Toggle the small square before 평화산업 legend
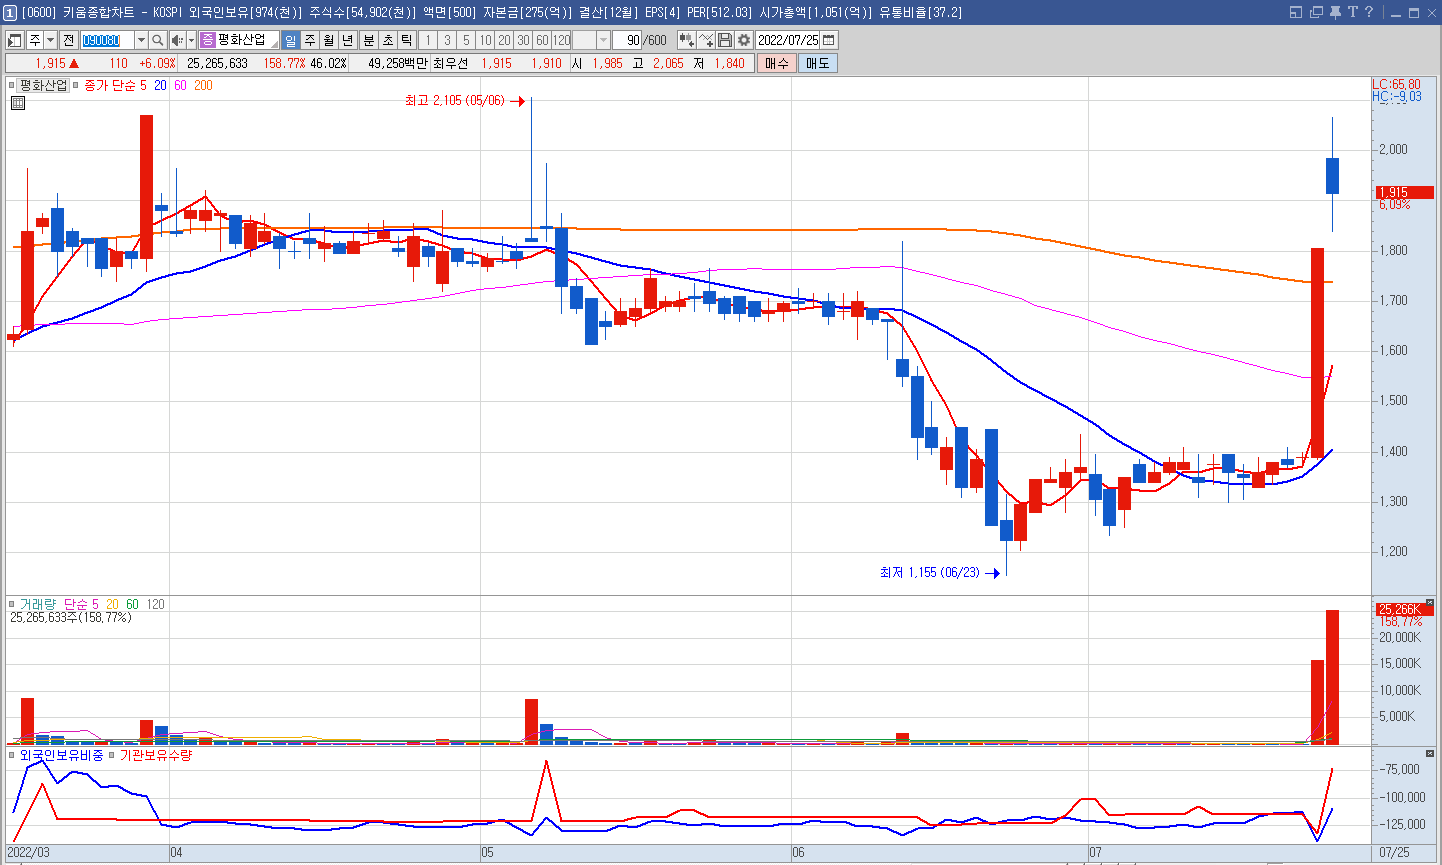The width and height of the screenshot is (1442, 865). [x=12, y=85]
